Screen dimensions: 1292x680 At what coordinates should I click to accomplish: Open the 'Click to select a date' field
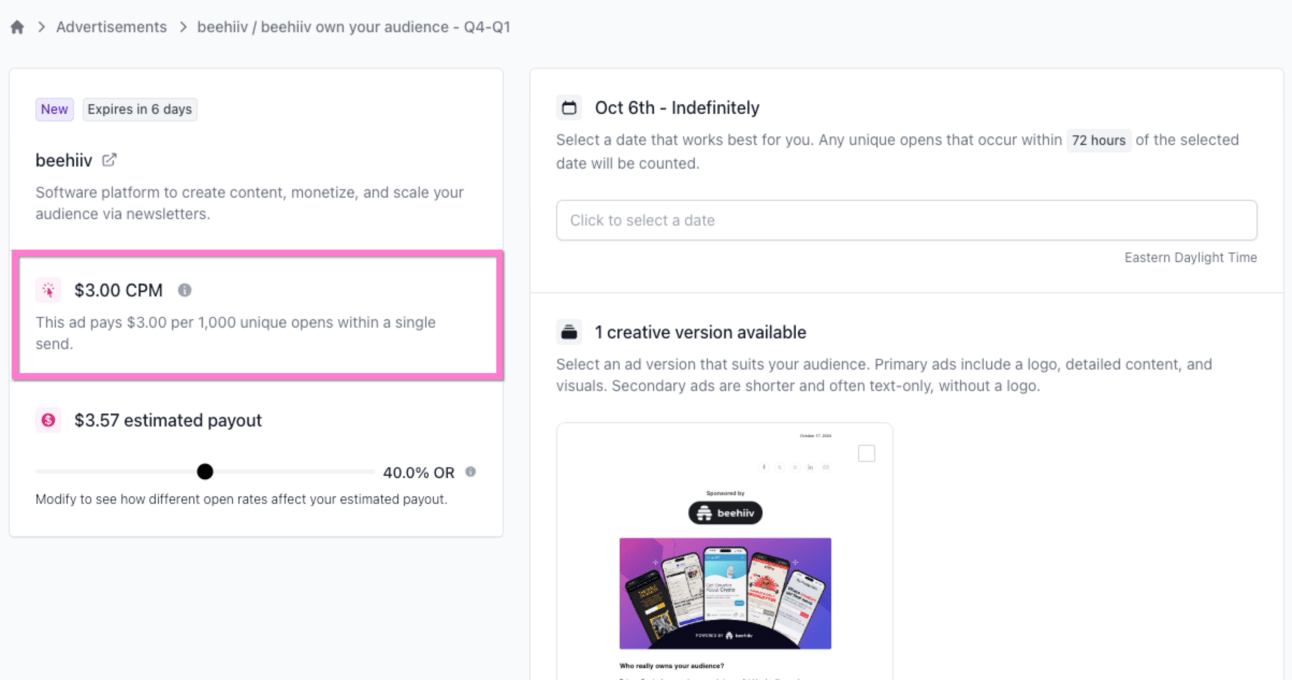coord(906,220)
